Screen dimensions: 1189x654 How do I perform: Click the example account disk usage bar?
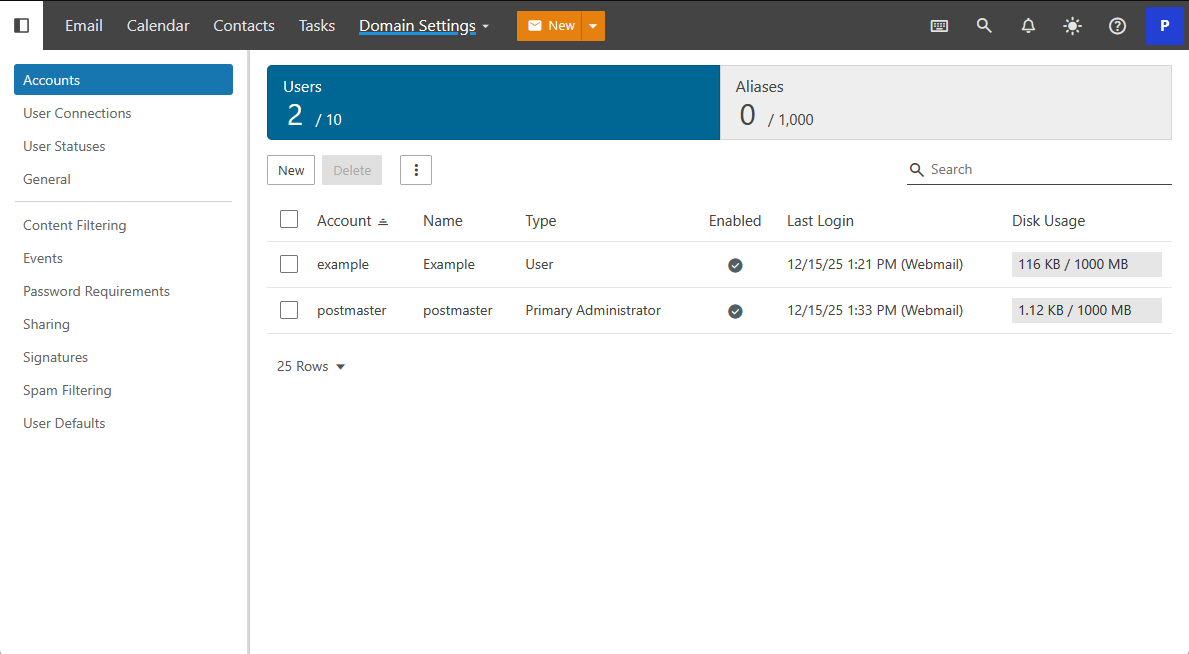tap(1086, 264)
